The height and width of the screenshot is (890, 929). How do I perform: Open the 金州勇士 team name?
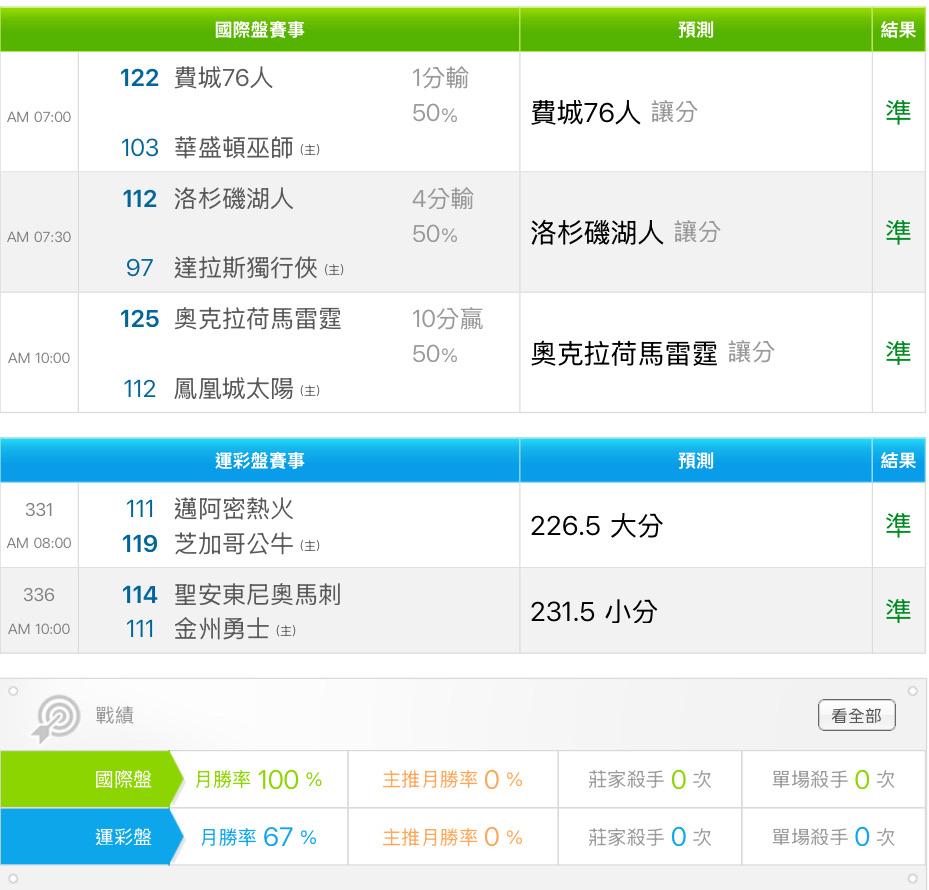(x=222, y=629)
